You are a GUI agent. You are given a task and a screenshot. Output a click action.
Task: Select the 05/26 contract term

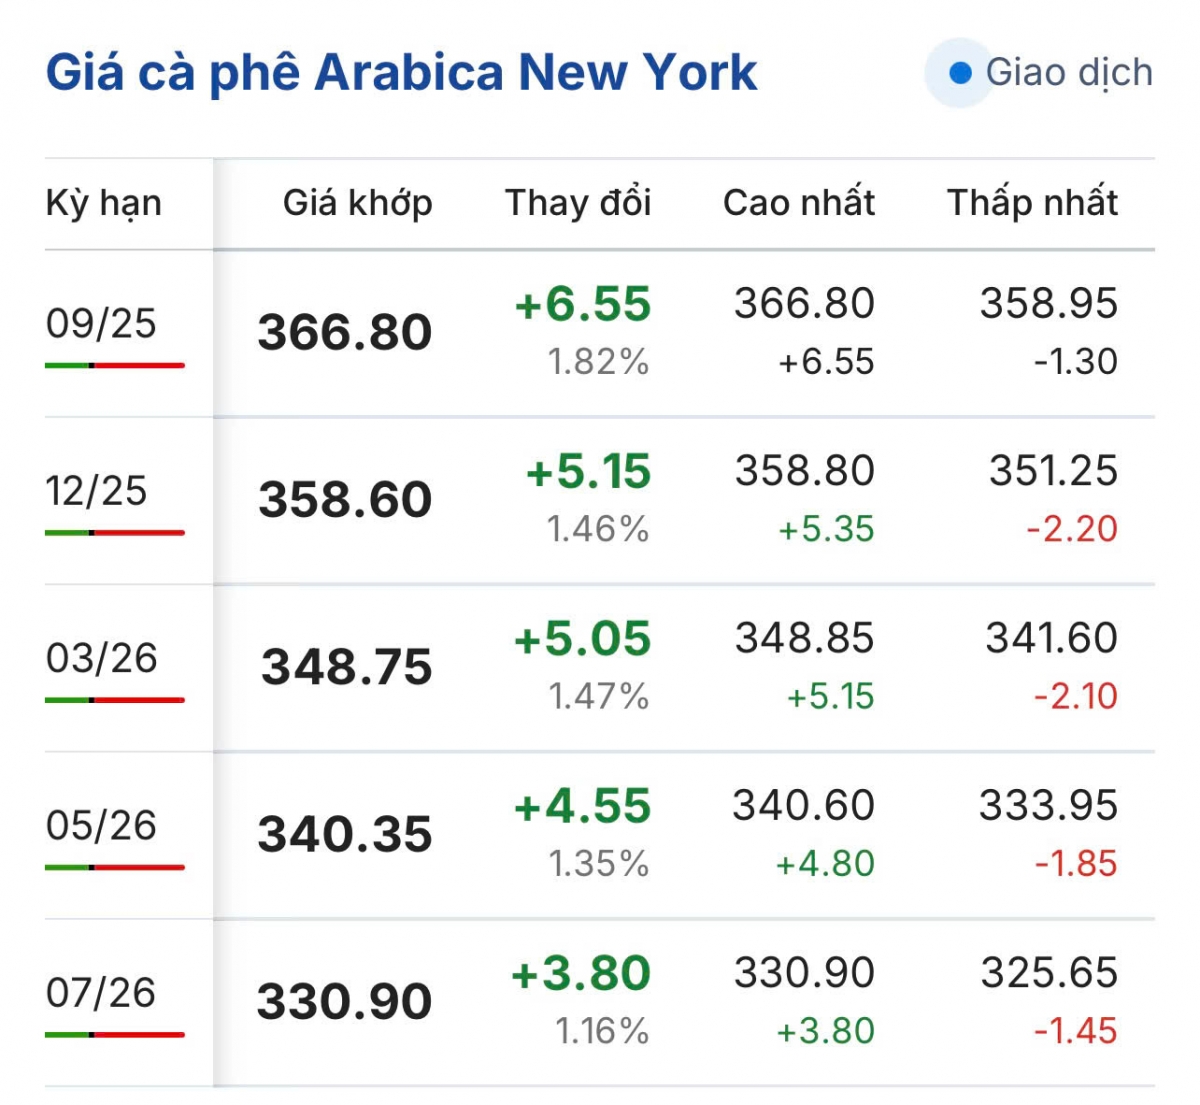click(101, 825)
